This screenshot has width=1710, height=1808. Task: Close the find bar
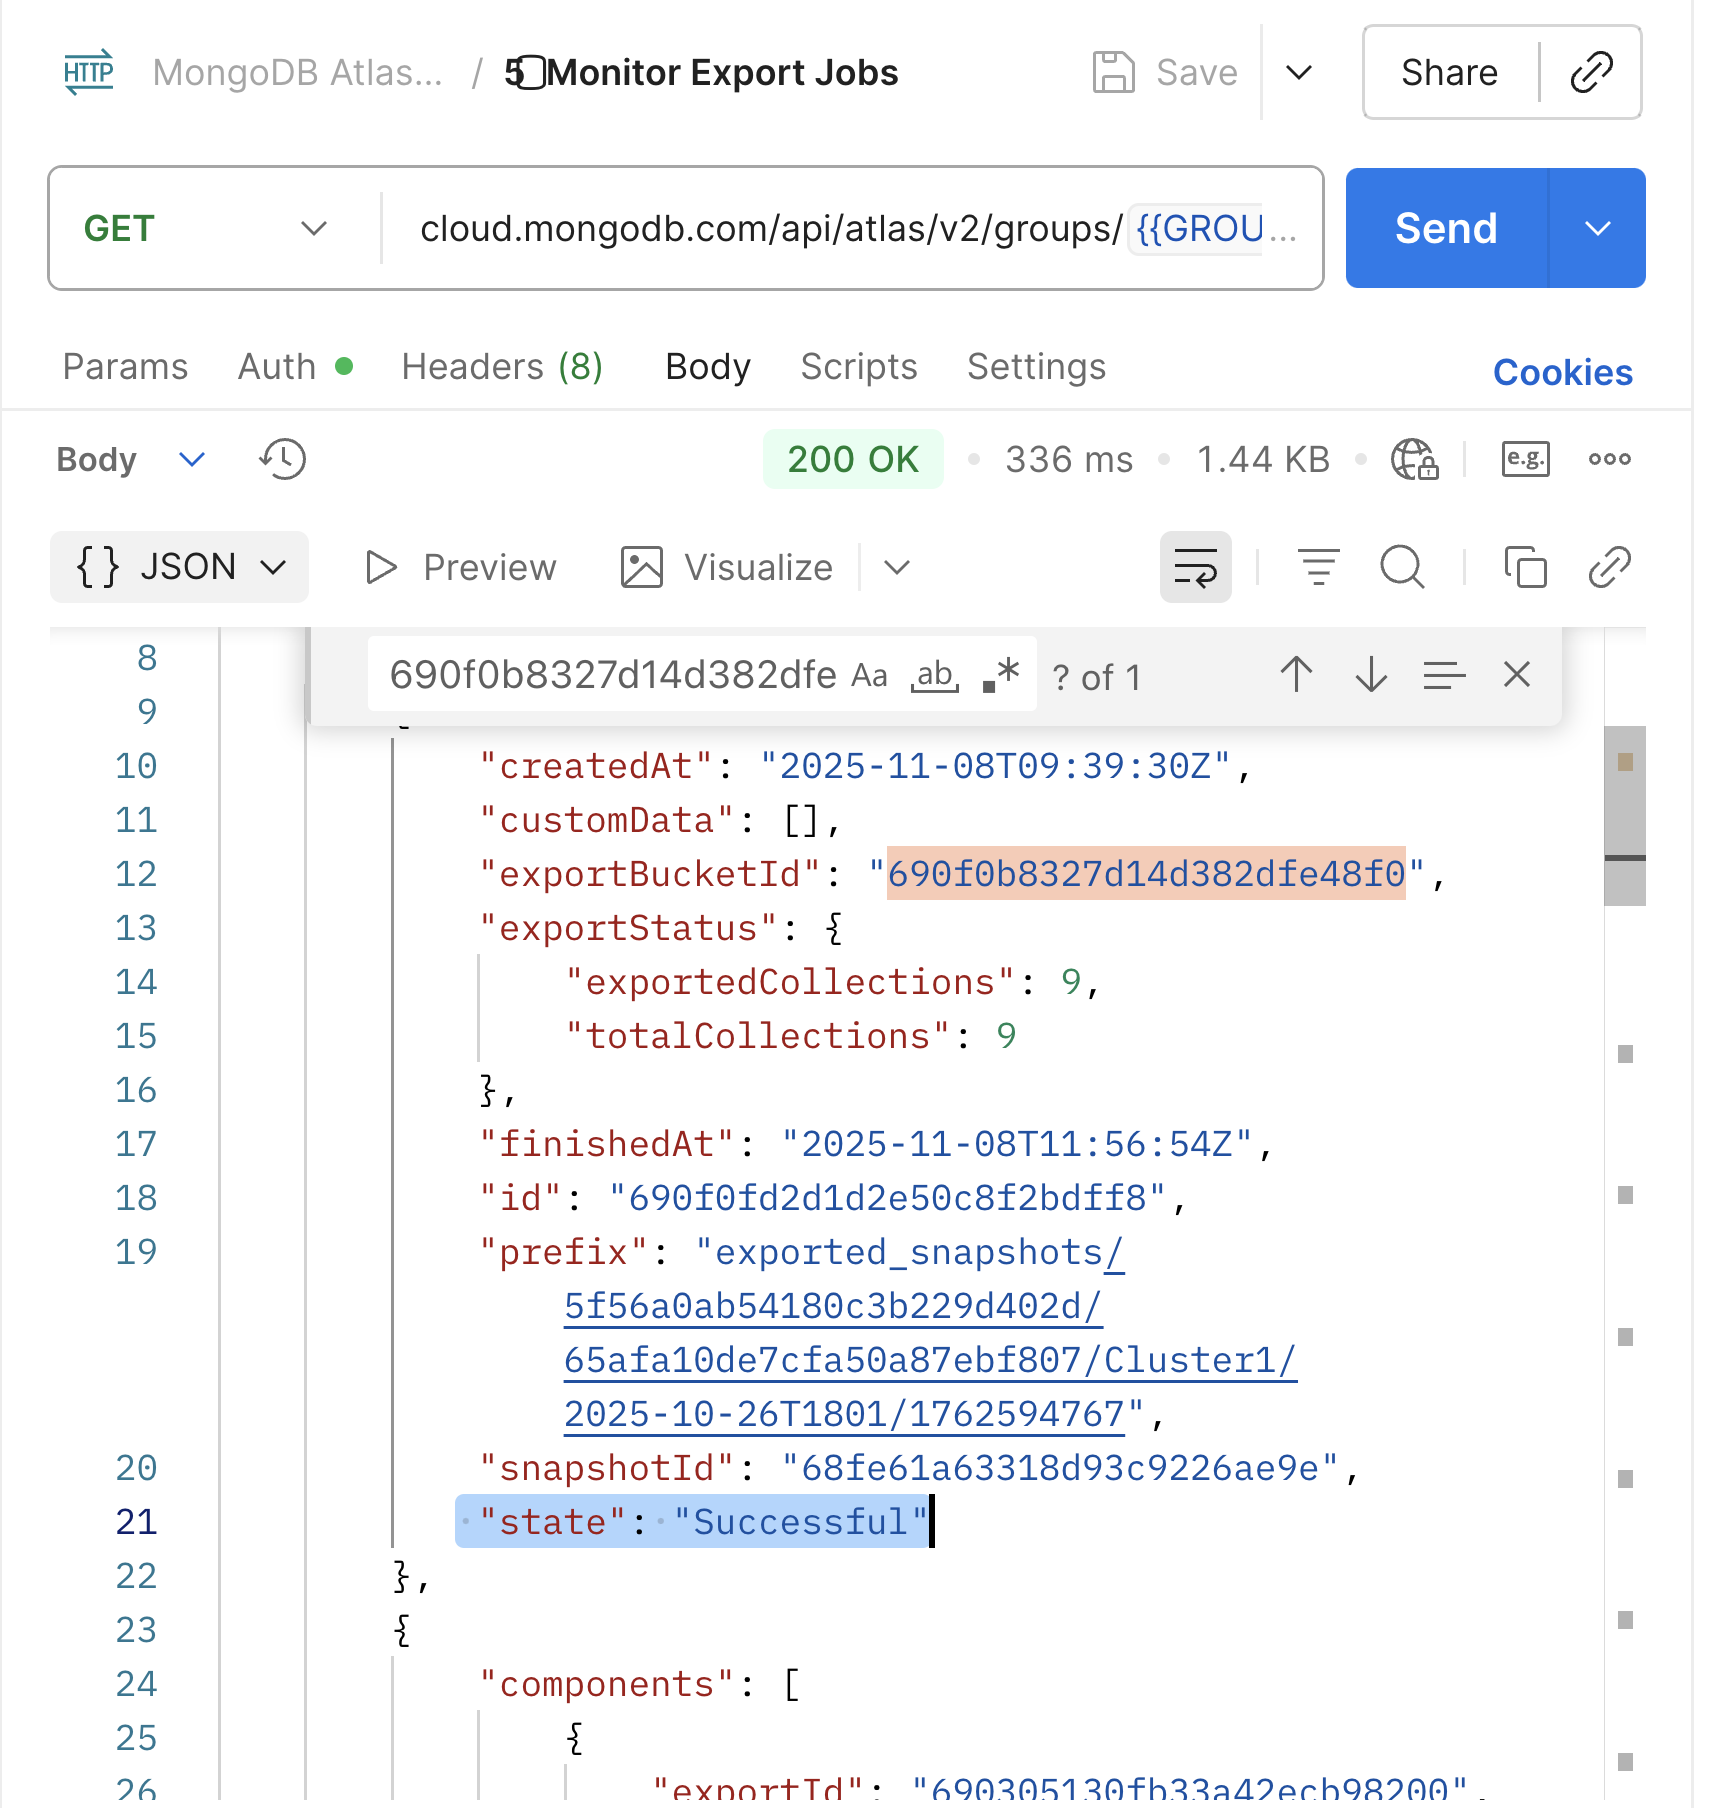1516,675
